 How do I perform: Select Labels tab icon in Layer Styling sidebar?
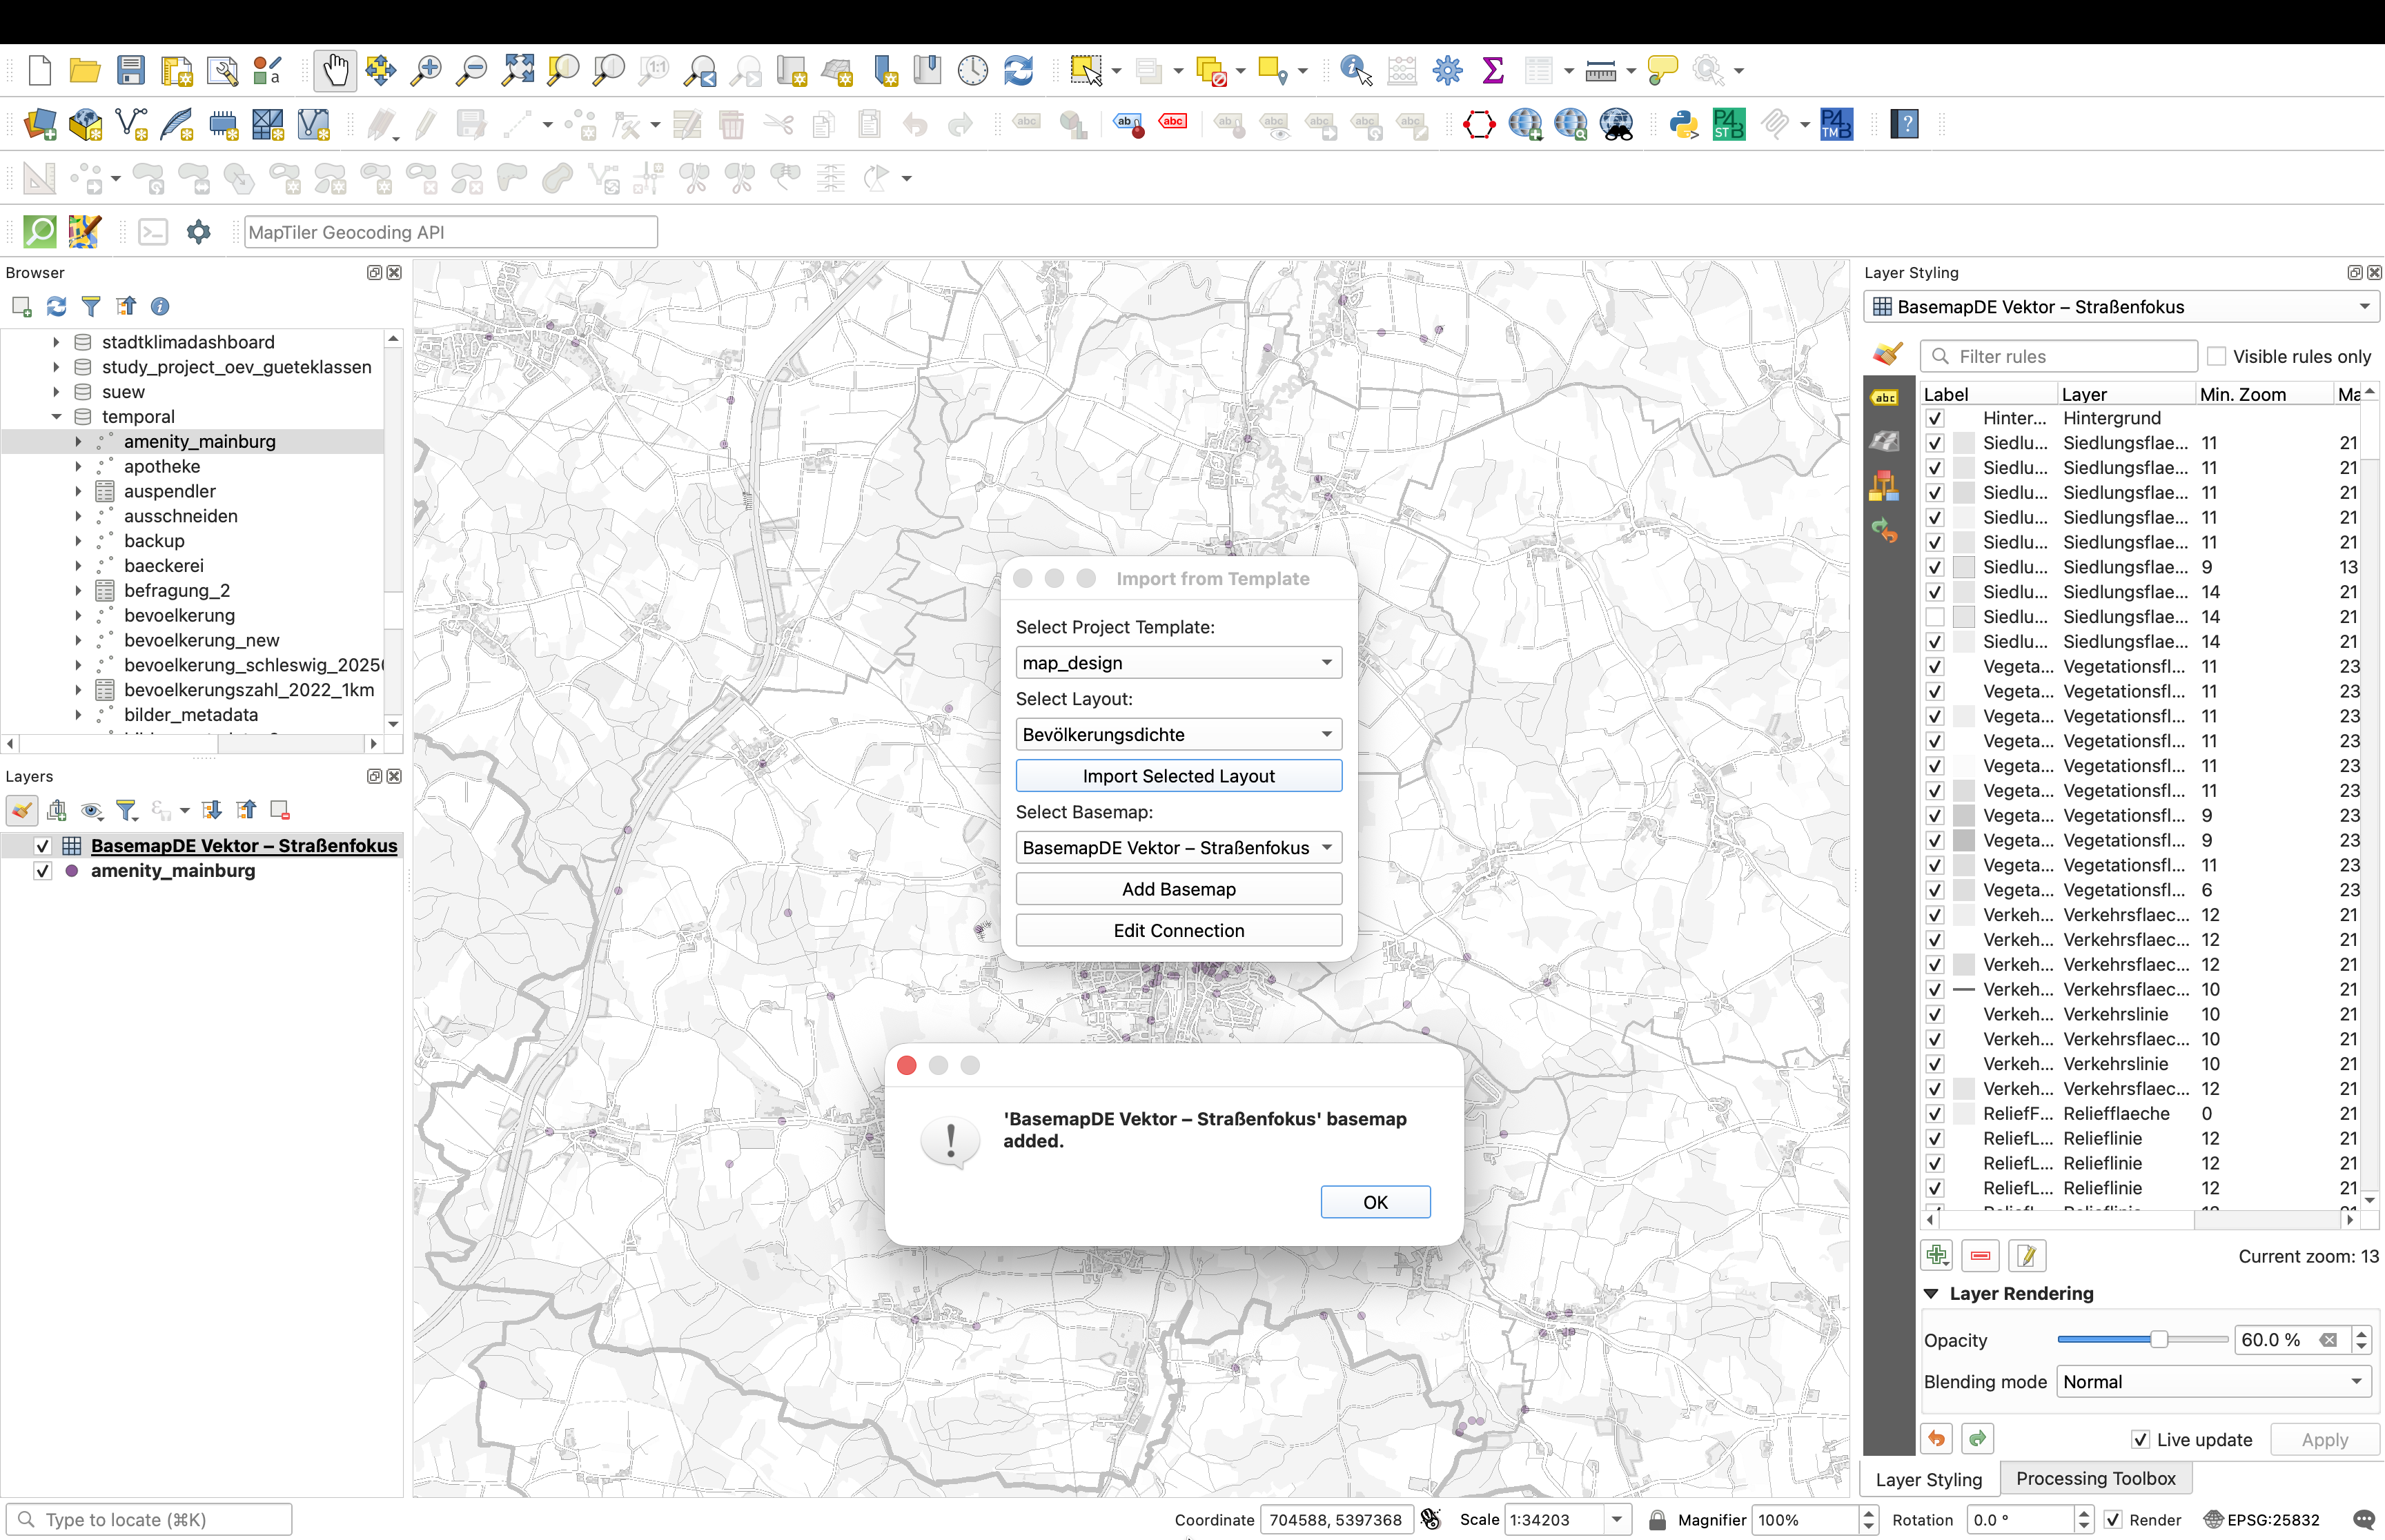1885,398
